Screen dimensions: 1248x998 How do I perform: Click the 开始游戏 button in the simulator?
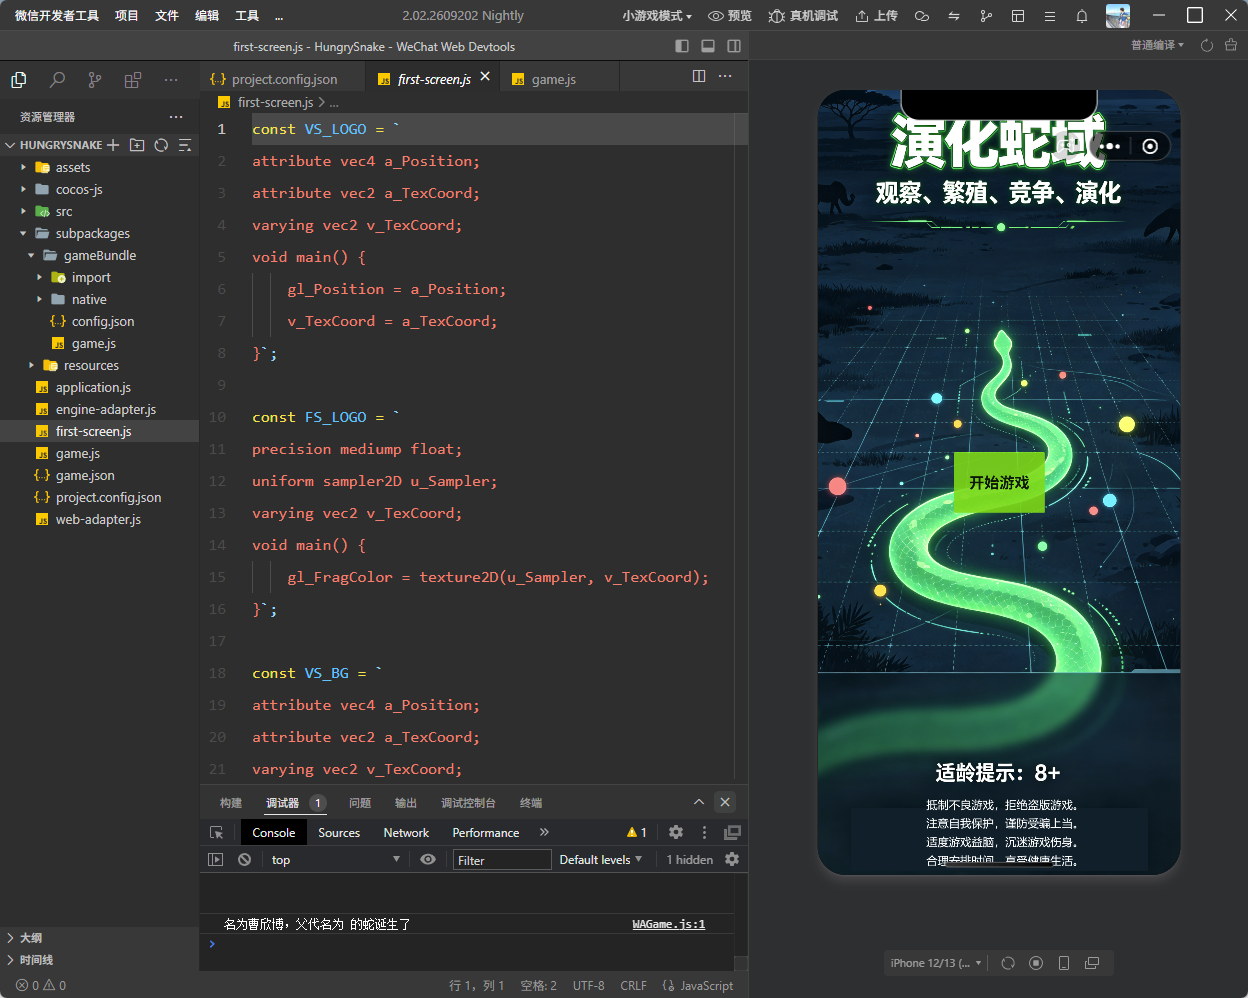click(999, 482)
